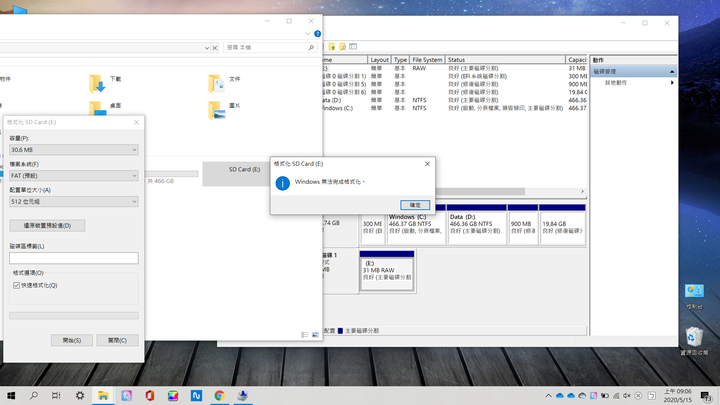720x405 pixels.
Task: Open the Office icon on the taskbar
Action: (x=150, y=395)
